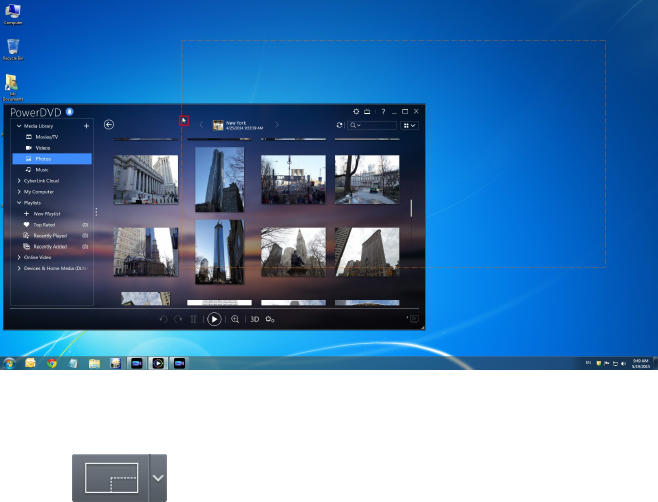Select the Flatiron Building photo
The height and width of the screenshot is (502, 658).
[367, 252]
